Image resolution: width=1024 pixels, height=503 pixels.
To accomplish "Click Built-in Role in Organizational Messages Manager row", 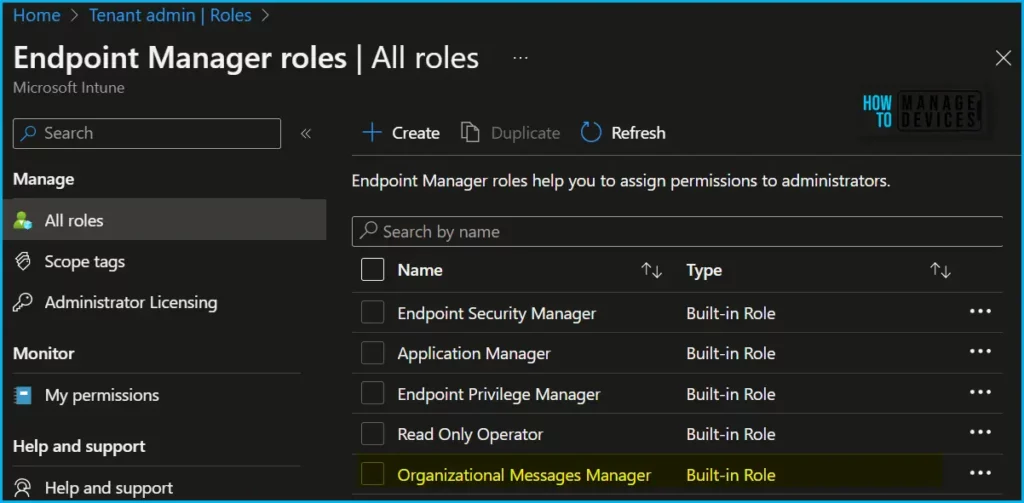I will [730, 475].
